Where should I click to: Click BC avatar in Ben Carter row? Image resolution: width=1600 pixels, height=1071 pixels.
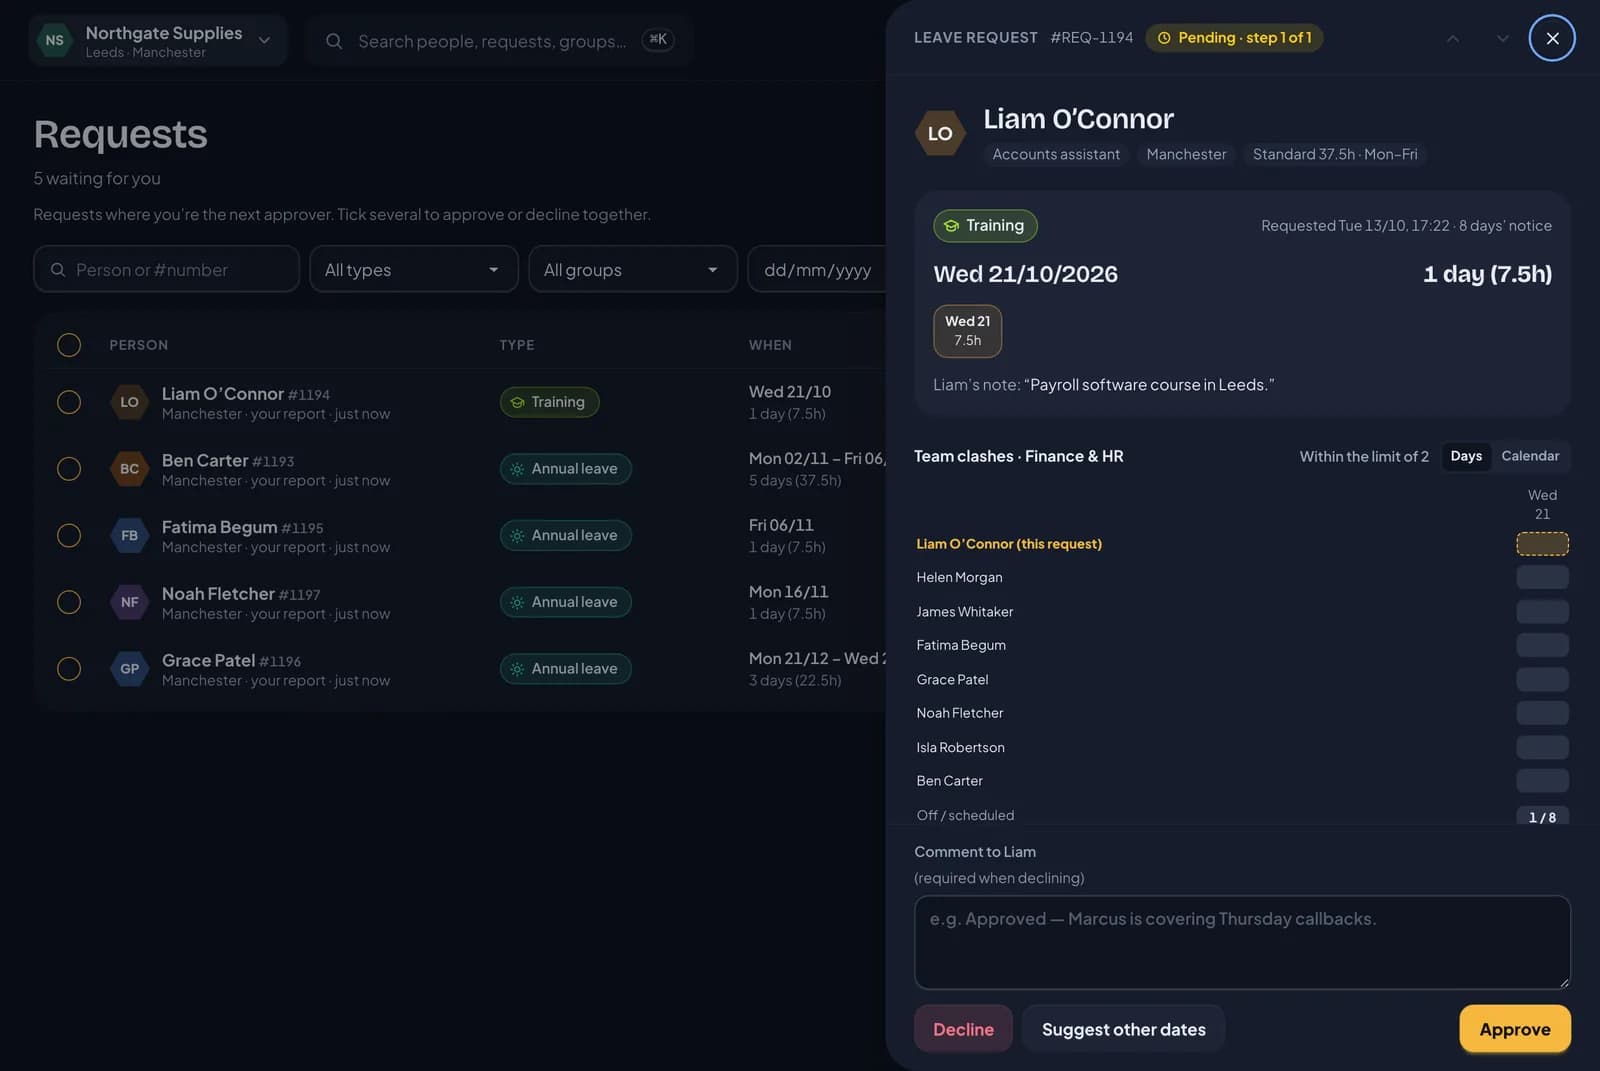click(x=129, y=469)
